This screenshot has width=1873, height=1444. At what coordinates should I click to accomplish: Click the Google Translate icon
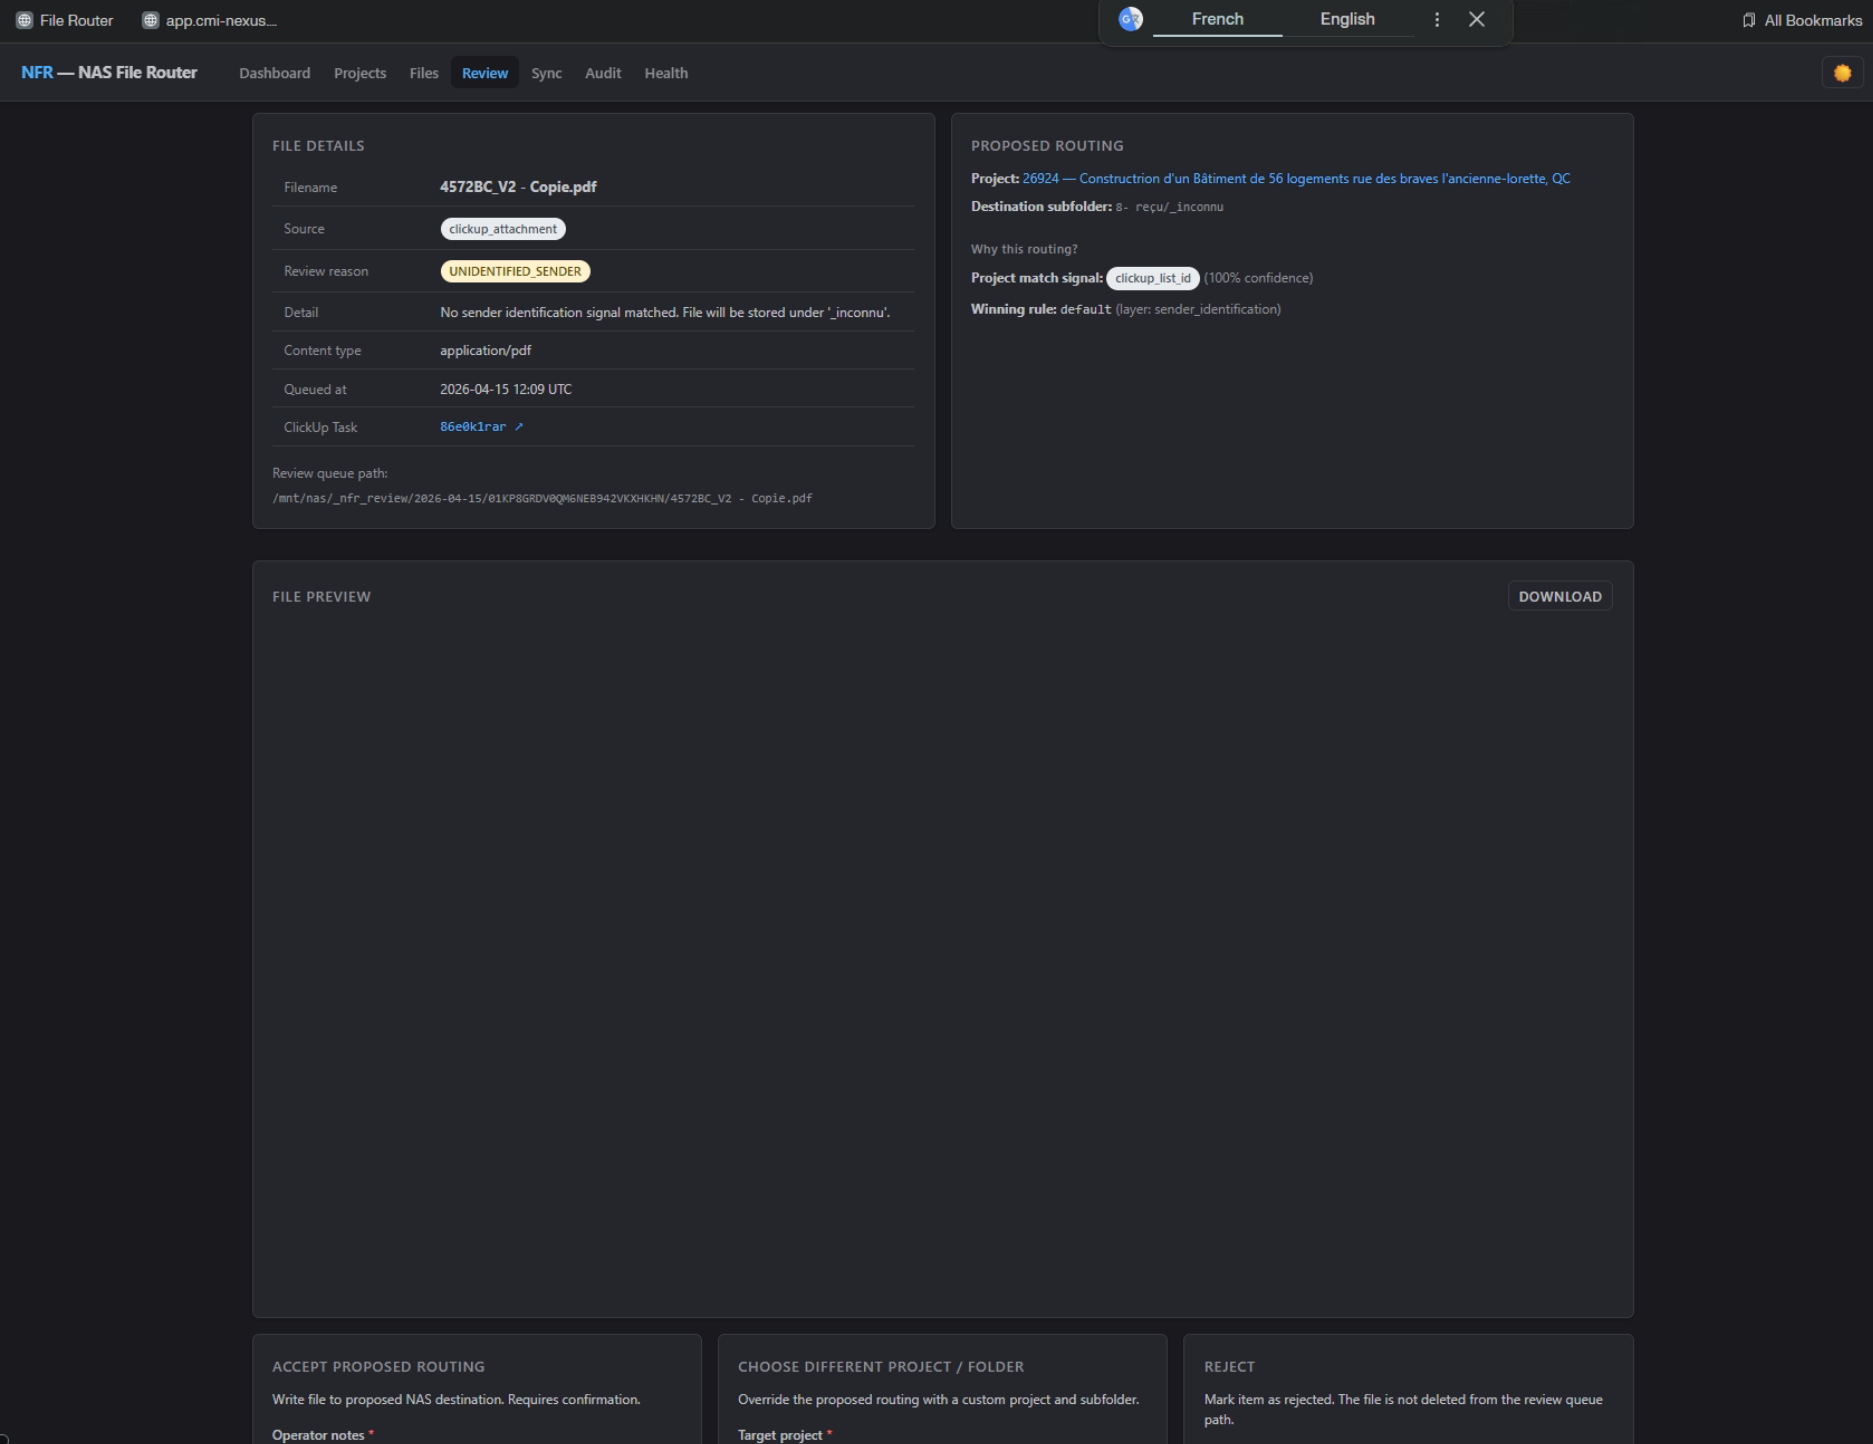1130,20
